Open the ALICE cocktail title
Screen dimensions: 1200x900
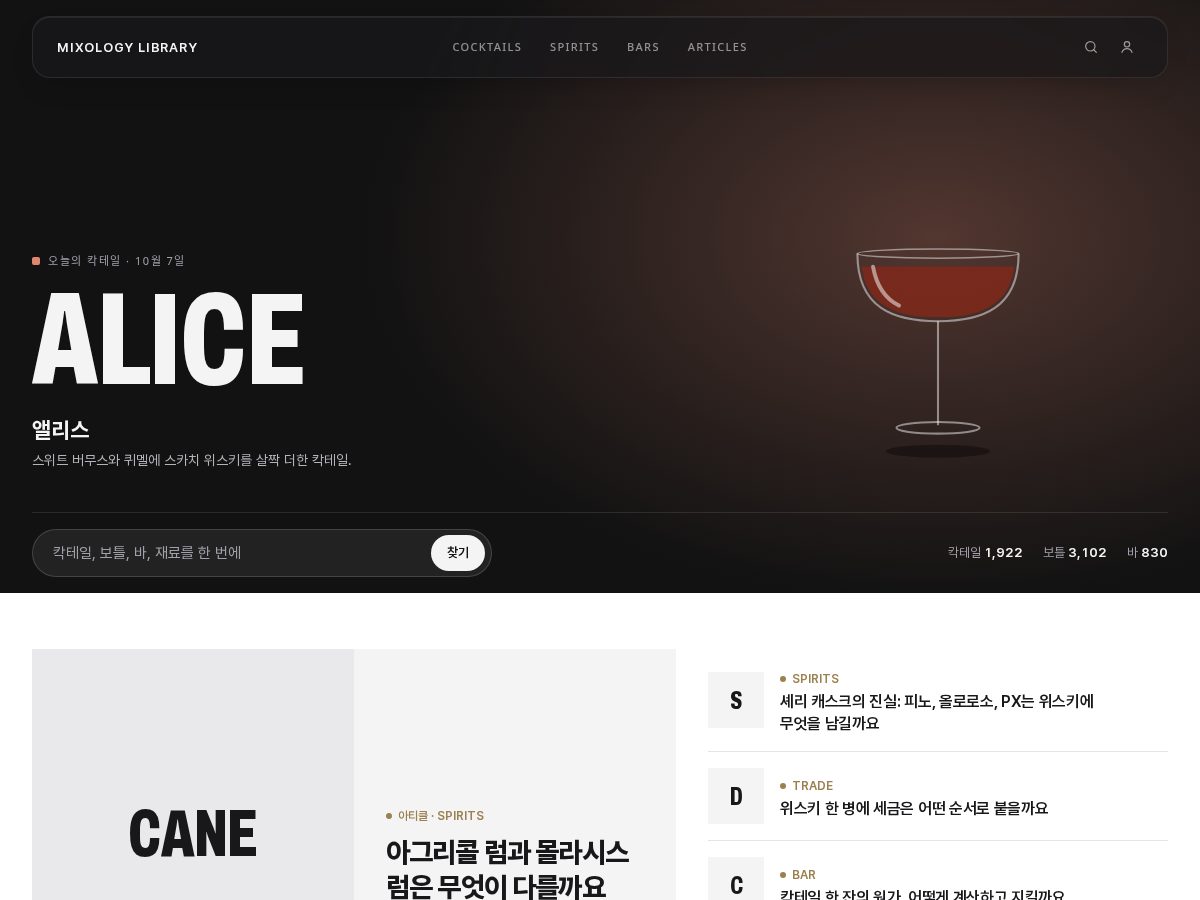[x=168, y=338]
